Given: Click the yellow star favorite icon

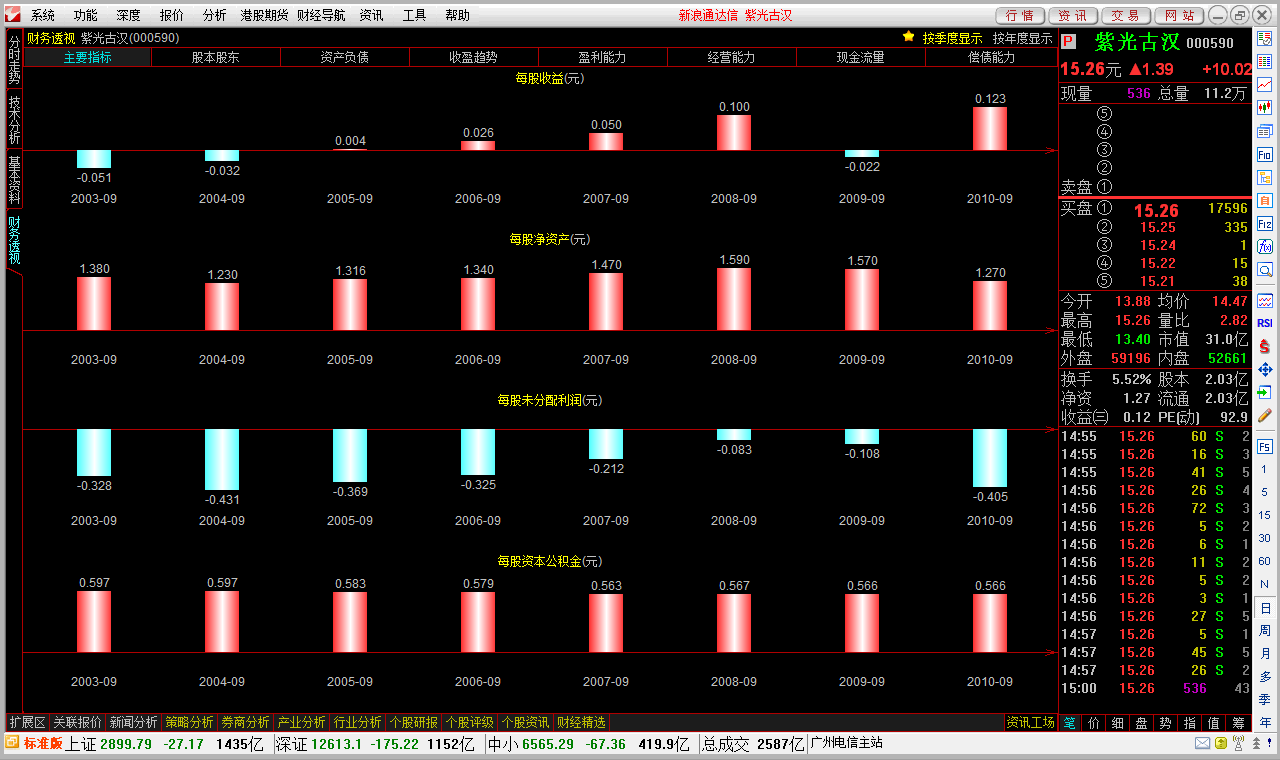Looking at the screenshot, I should [908, 37].
